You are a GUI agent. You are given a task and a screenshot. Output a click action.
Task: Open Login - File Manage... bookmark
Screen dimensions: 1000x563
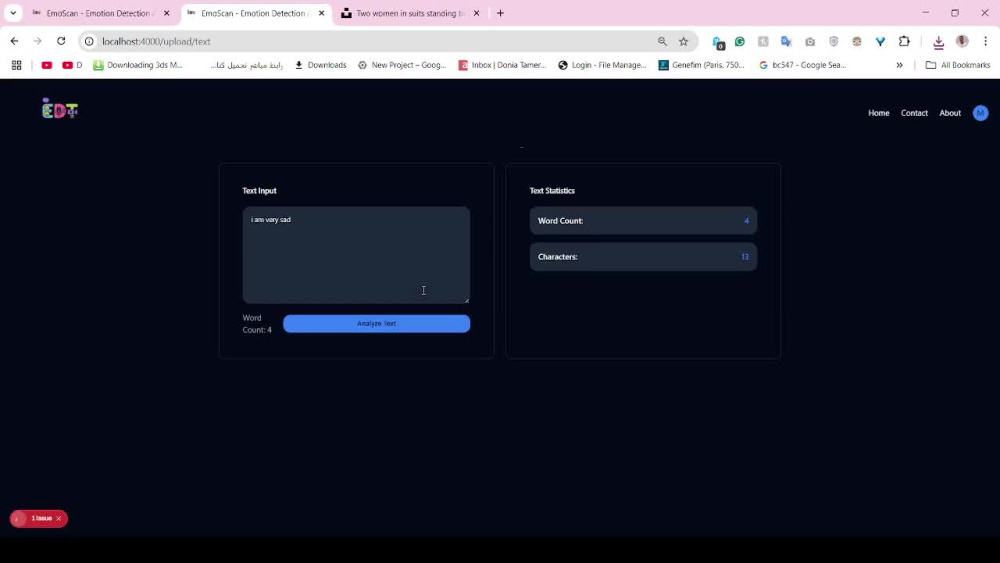pyautogui.click(x=603, y=65)
